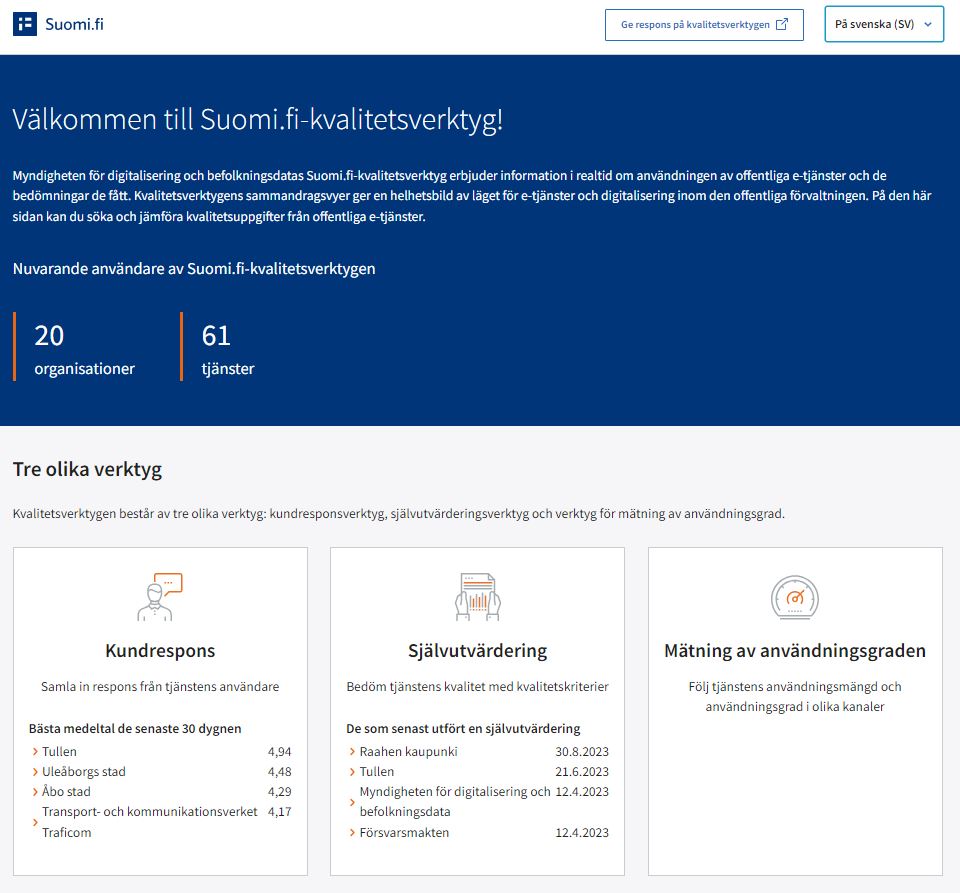Click the arrow icon beside Raahen kaupunki
Screen dimensions: 960x893
[x=352, y=752]
